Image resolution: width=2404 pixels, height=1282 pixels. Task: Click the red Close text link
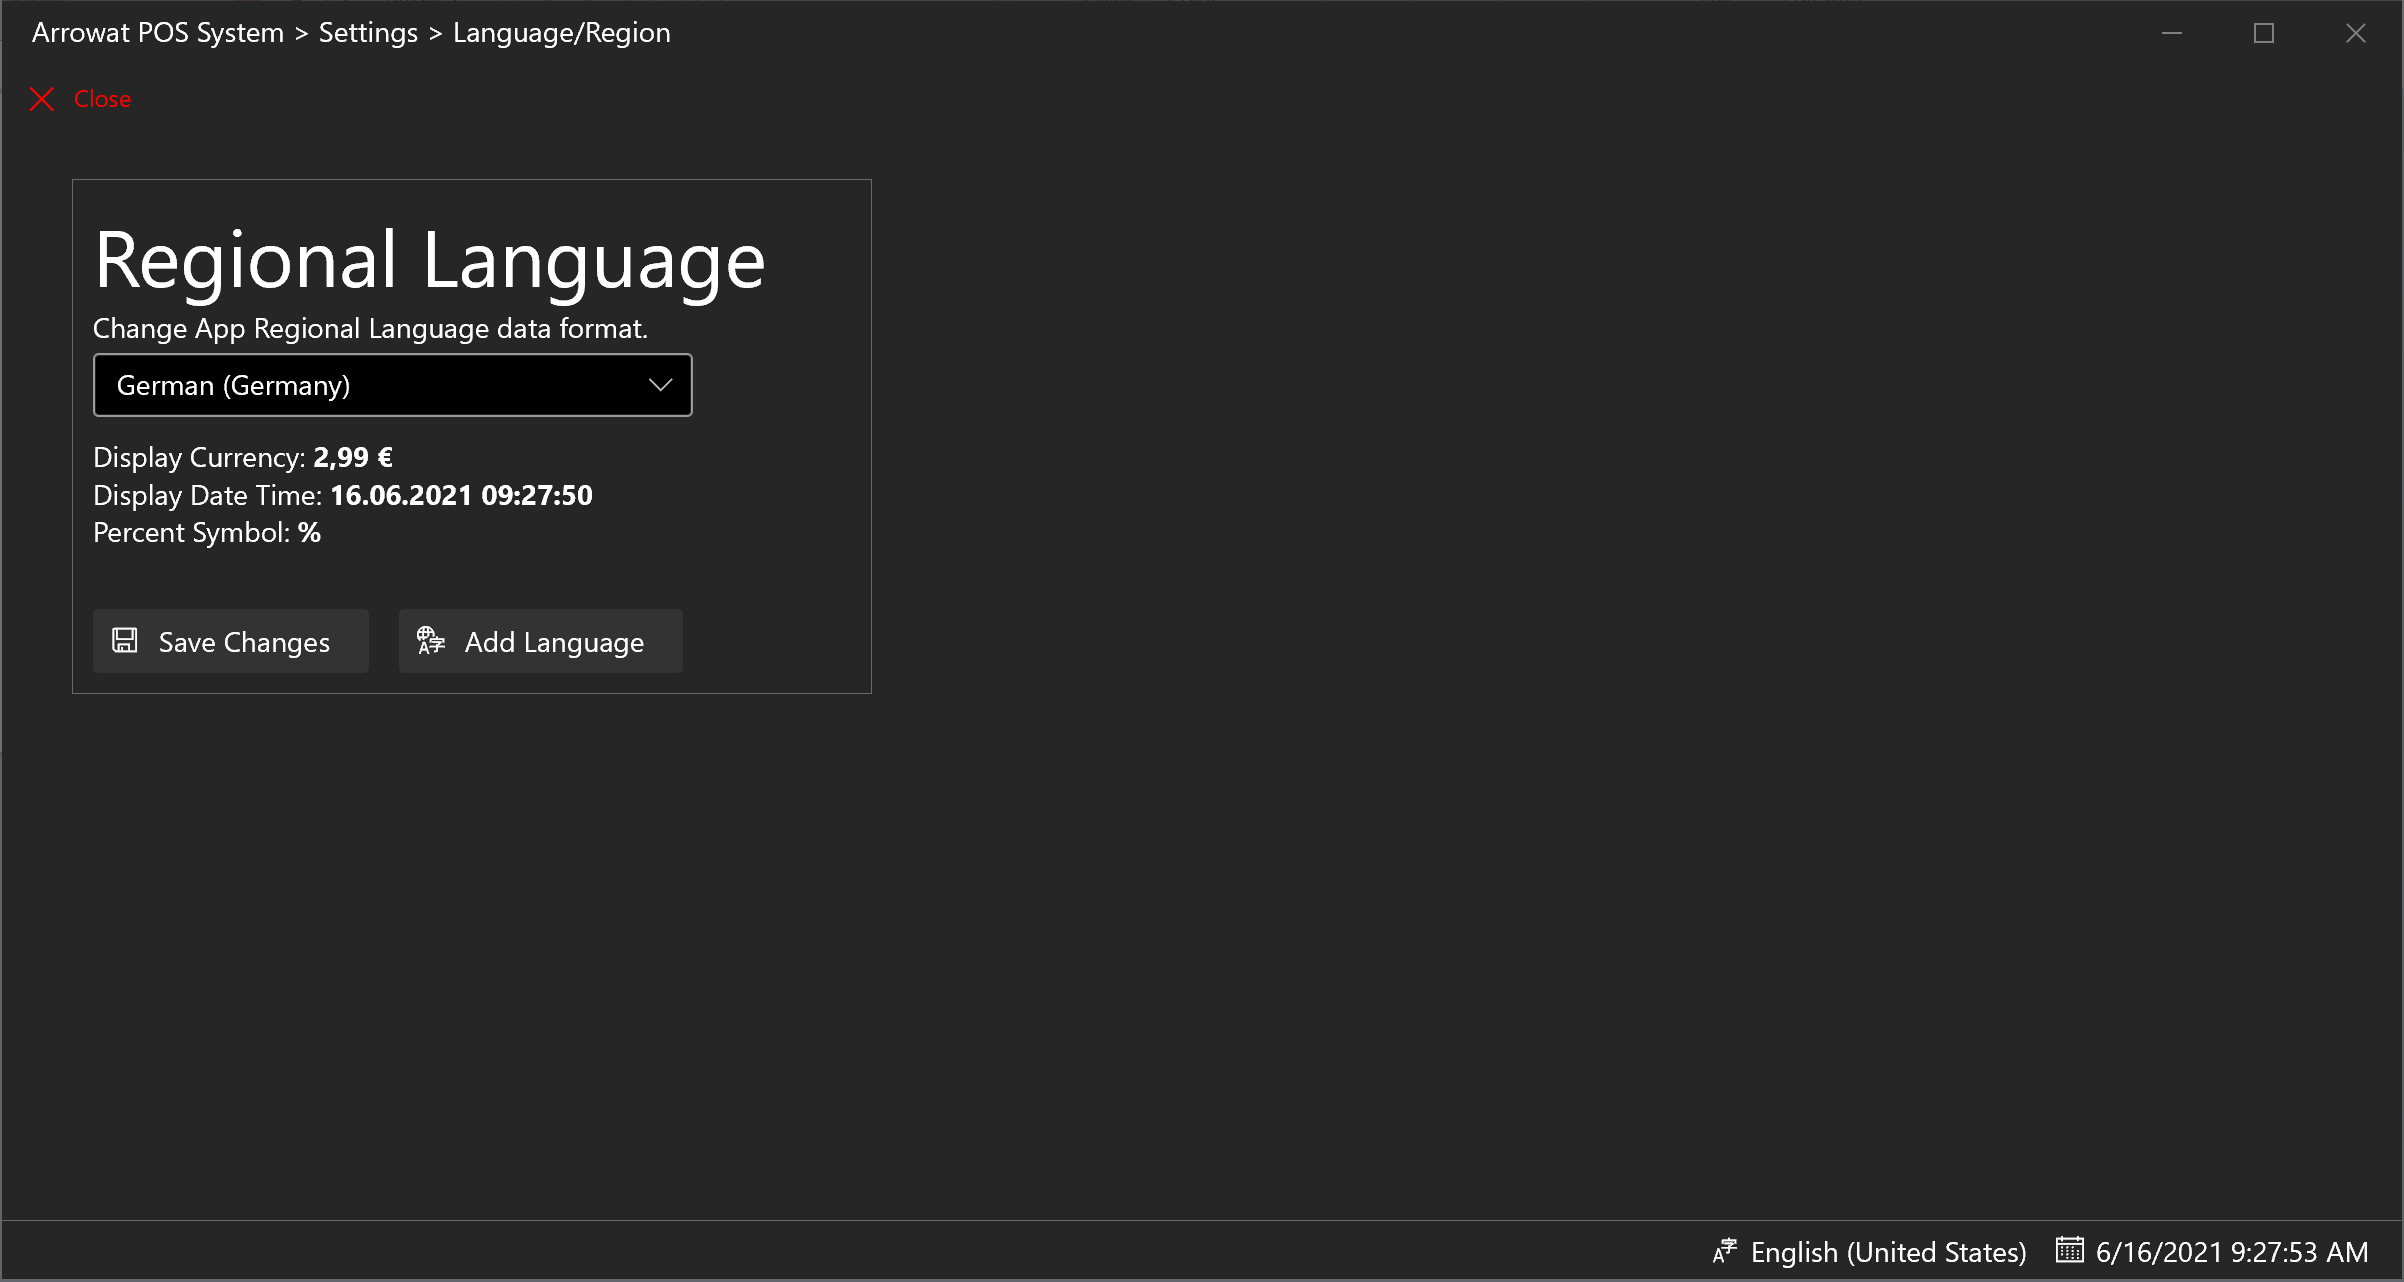tap(102, 99)
